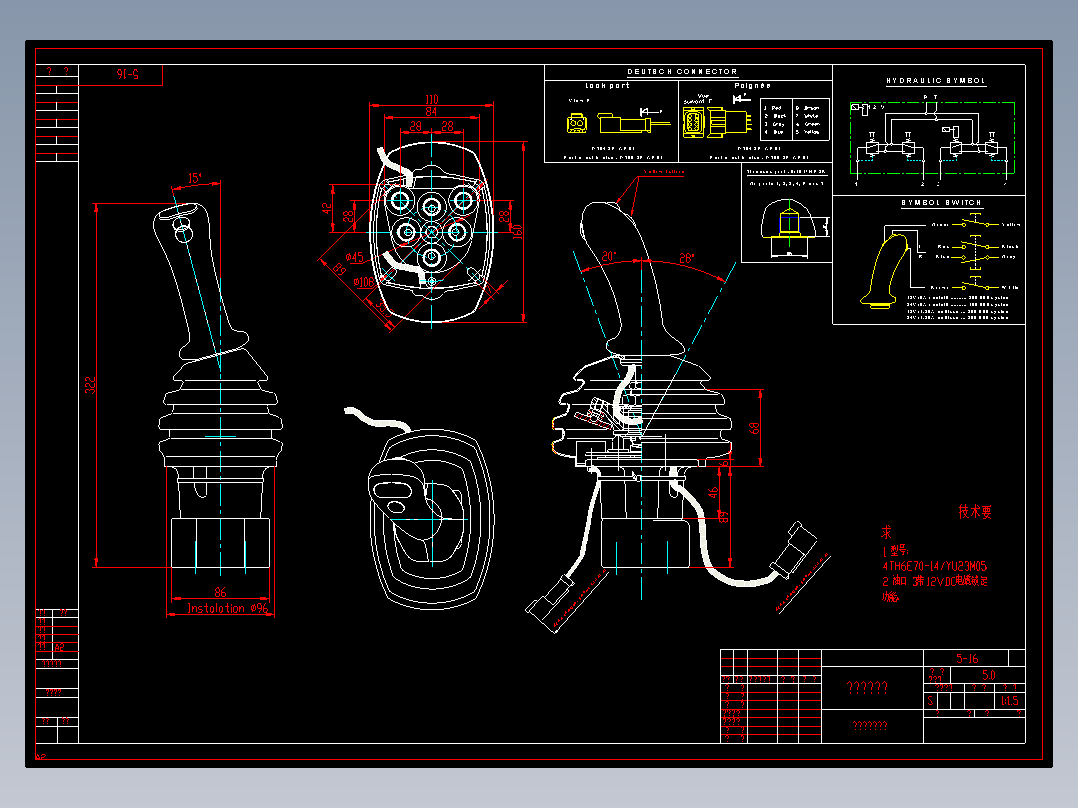Click the '技术要' technical requirements heading

point(975,512)
